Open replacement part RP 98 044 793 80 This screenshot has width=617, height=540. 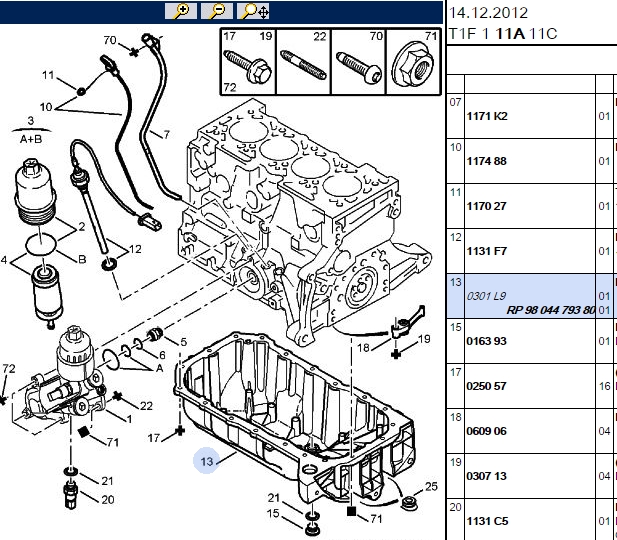click(550, 310)
